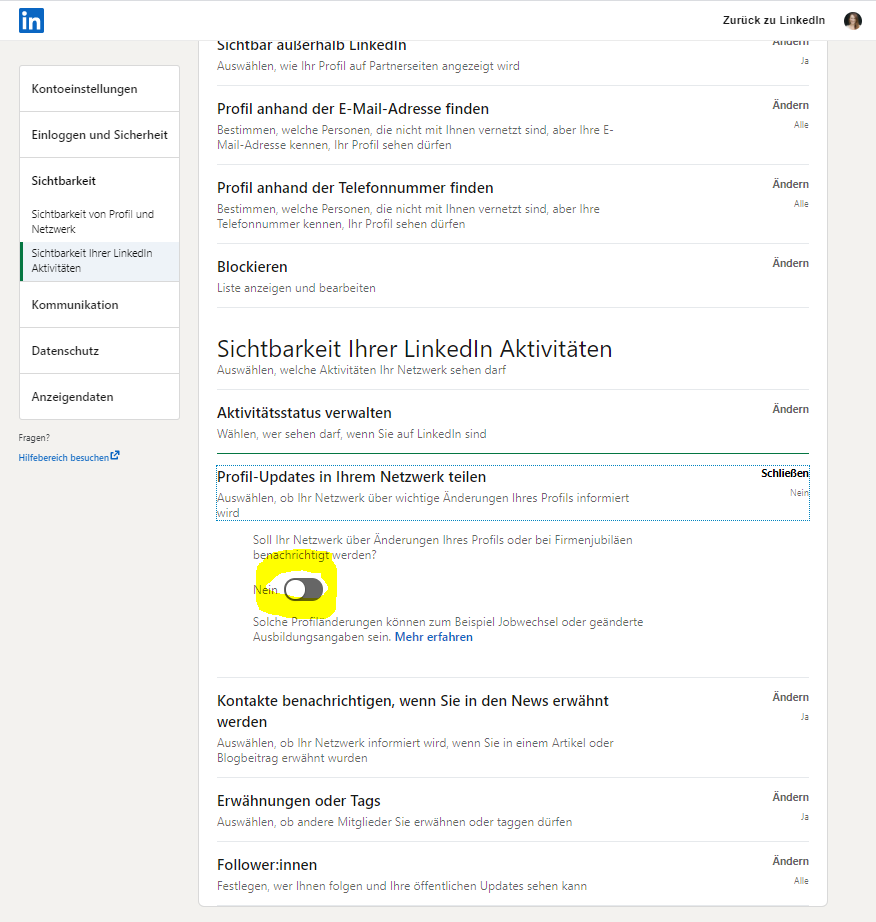This screenshot has height=922, width=876.
Task: Open the Mehr erfahren link
Action: [433, 637]
